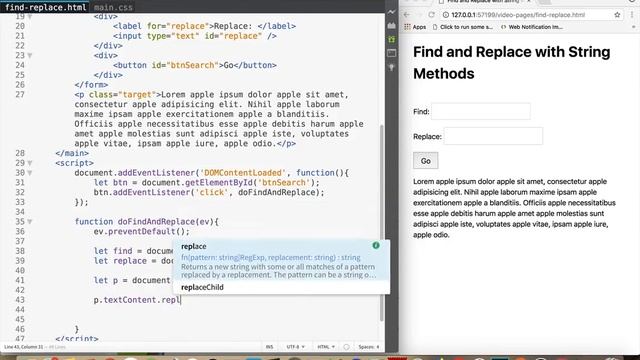Click the linting status circle in the status bar
The image size is (640, 360).
coord(346,347)
